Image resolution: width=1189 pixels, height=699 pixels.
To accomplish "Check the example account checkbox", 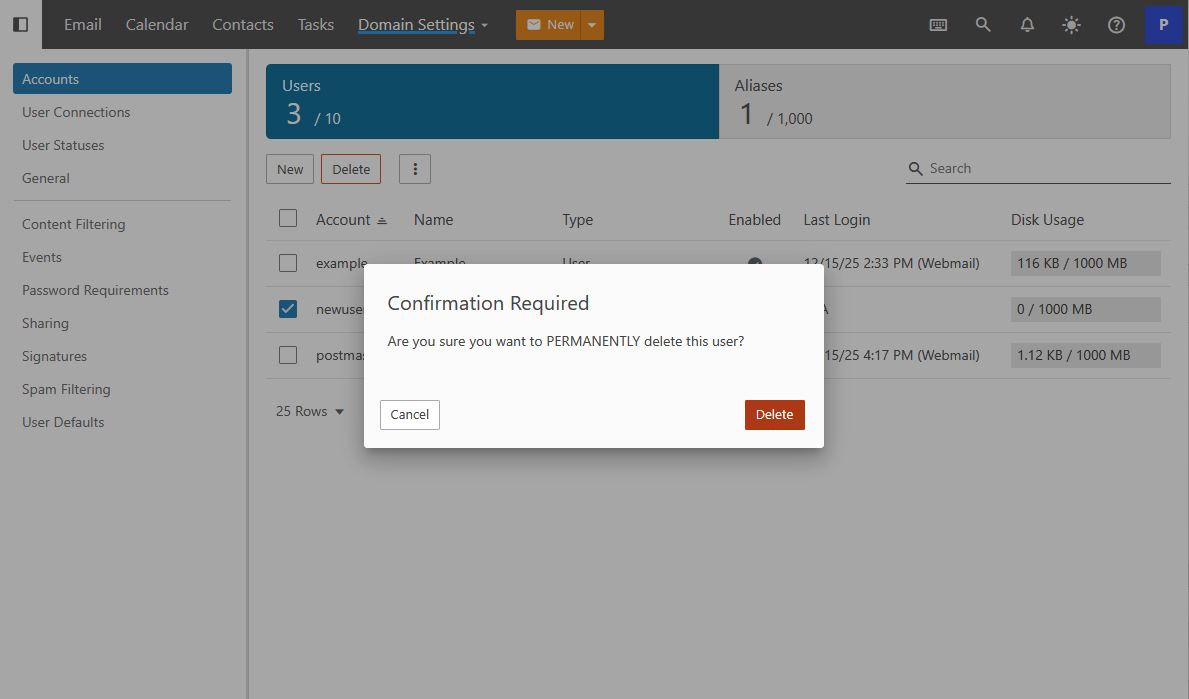I will 288,263.
